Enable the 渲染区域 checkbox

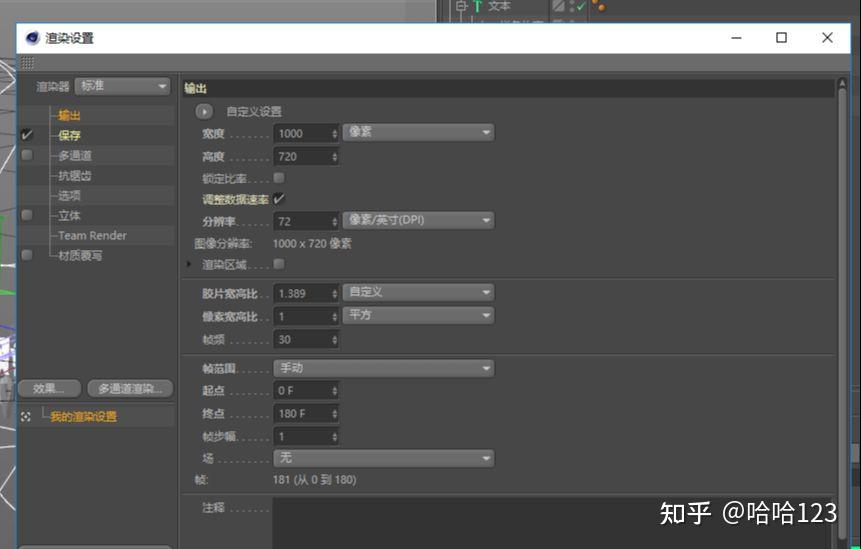click(279, 264)
